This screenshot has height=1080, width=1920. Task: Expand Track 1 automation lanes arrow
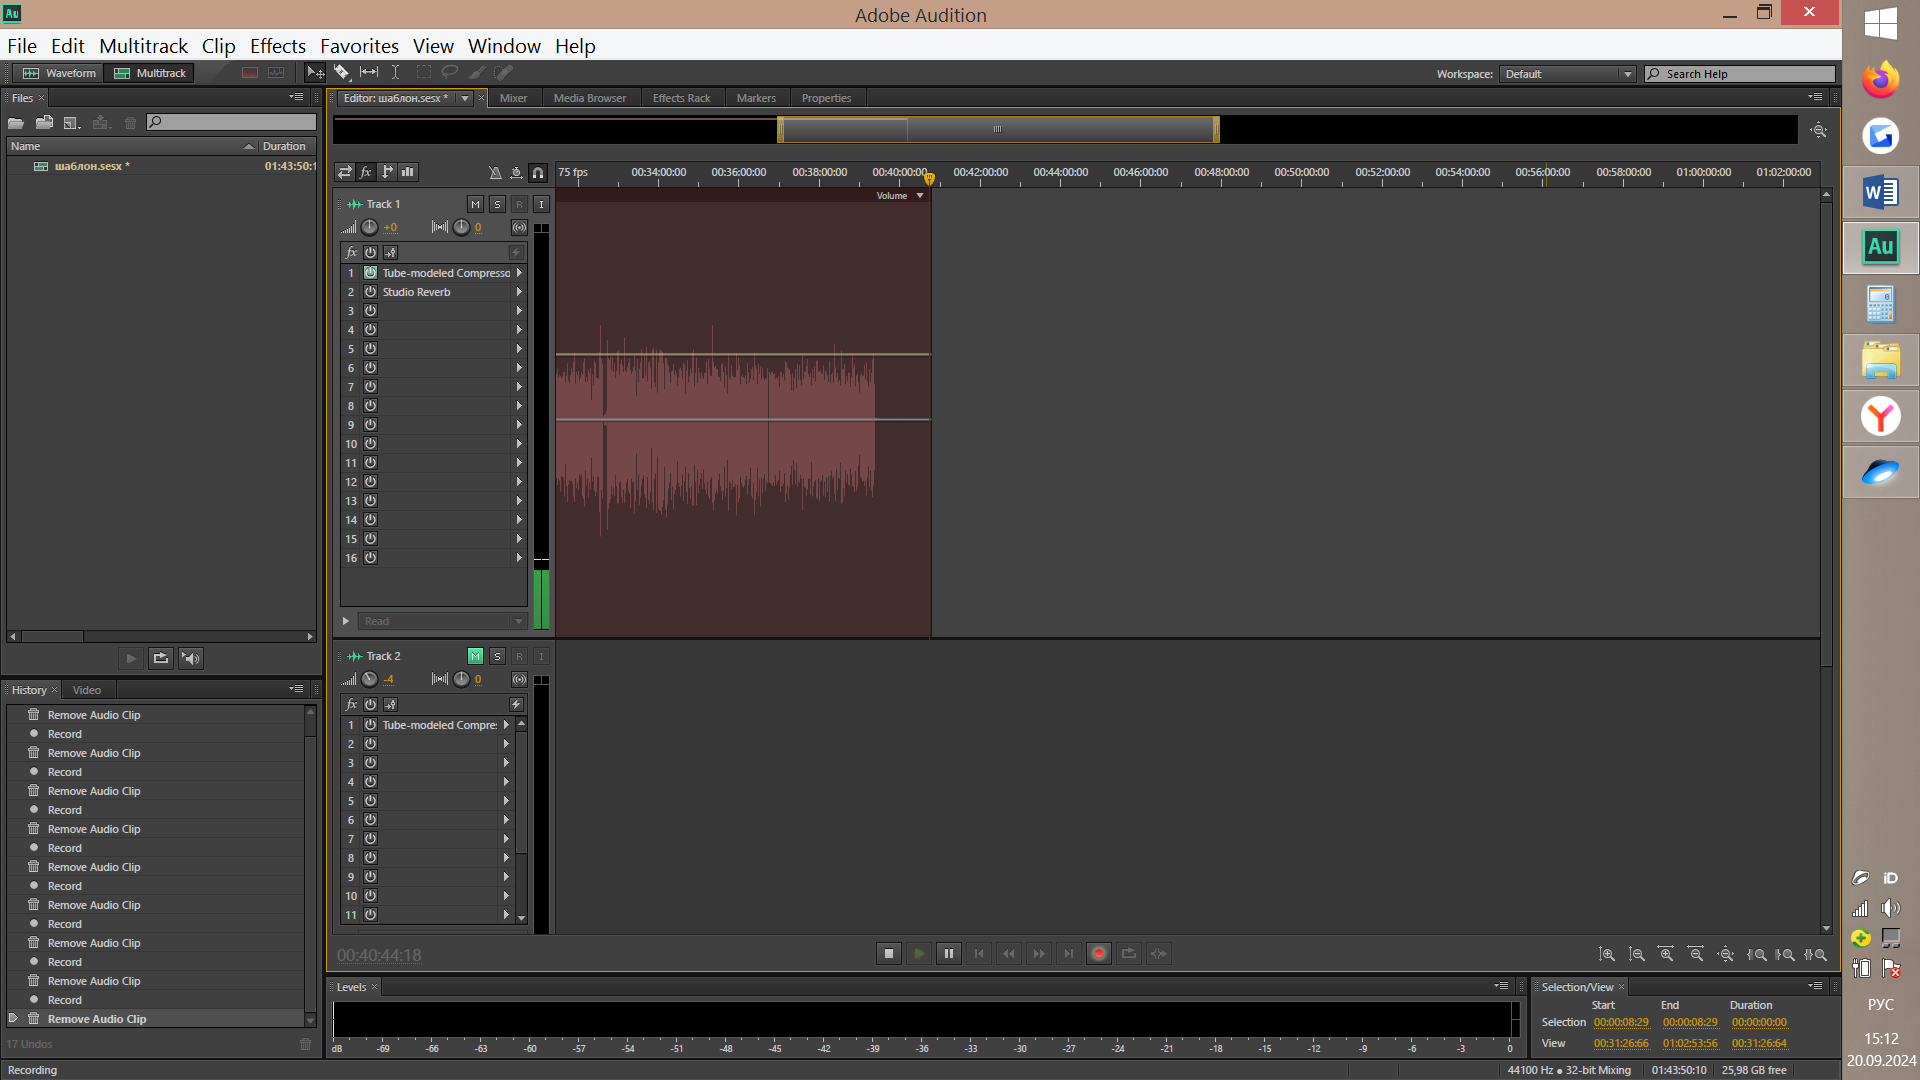point(346,621)
